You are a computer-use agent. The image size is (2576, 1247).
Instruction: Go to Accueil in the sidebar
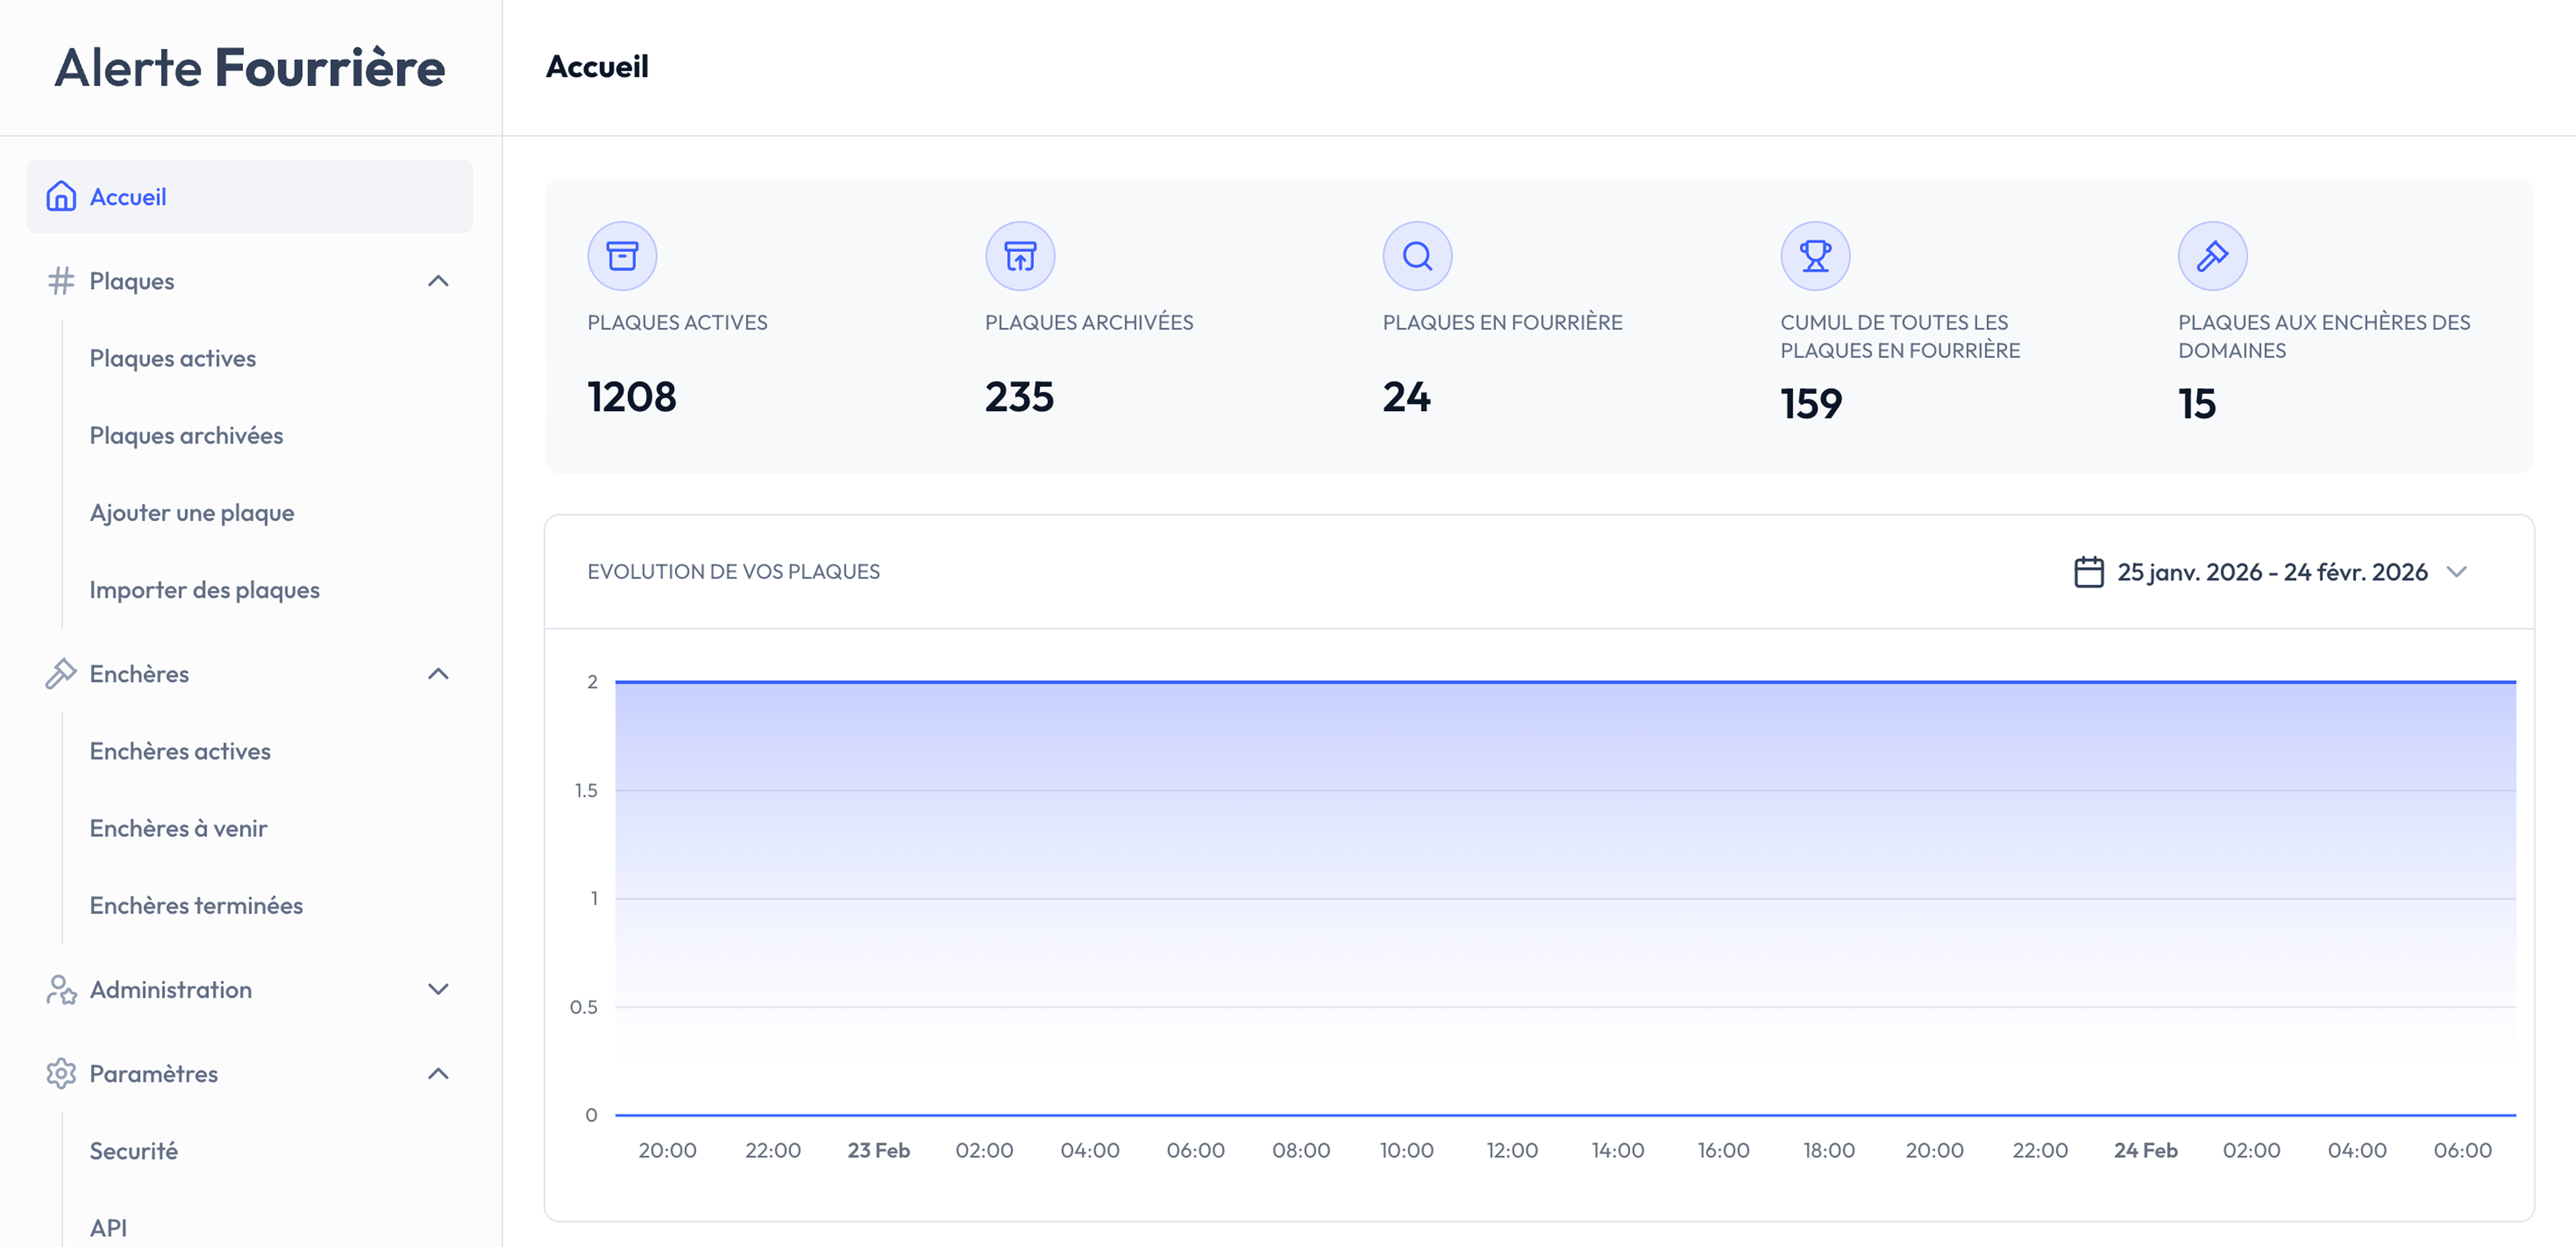[128, 197]
